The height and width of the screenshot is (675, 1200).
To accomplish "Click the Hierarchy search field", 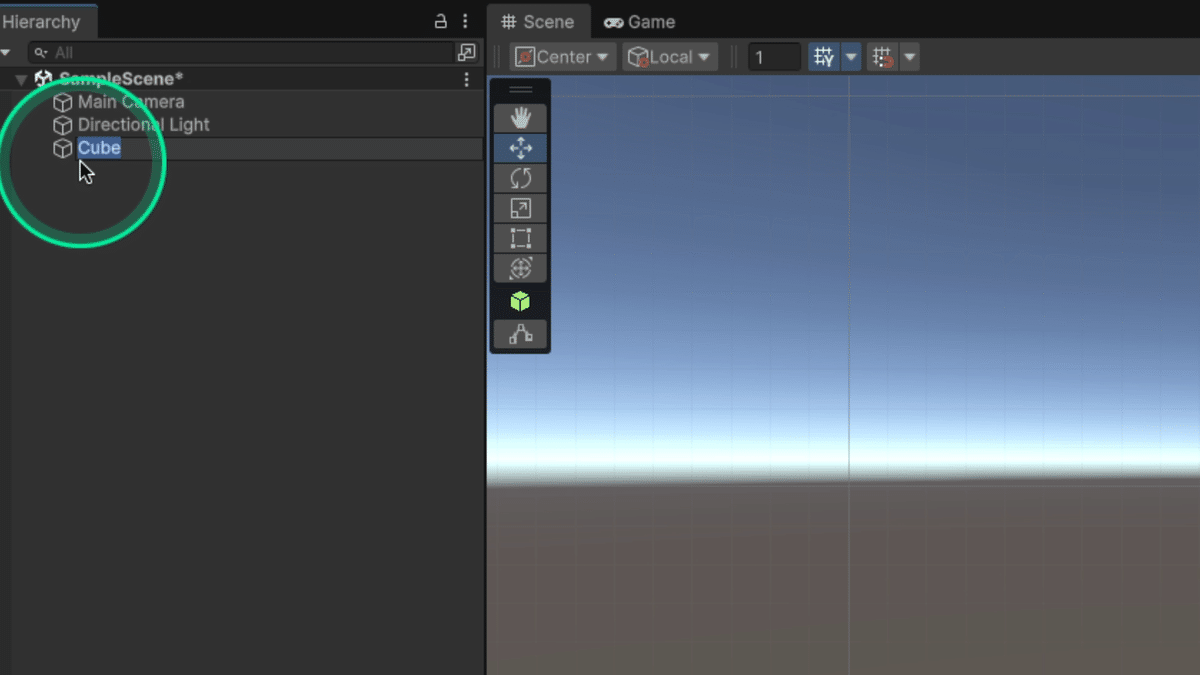I will pos(241,52).
